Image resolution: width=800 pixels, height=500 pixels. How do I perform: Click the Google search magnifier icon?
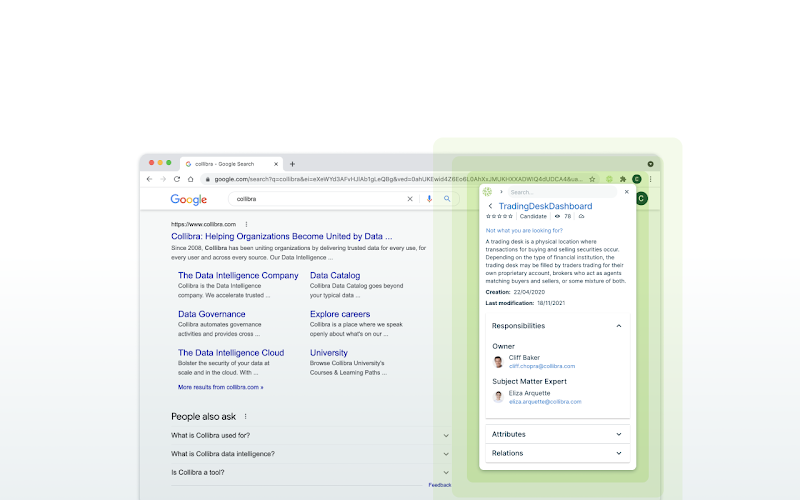447,199
